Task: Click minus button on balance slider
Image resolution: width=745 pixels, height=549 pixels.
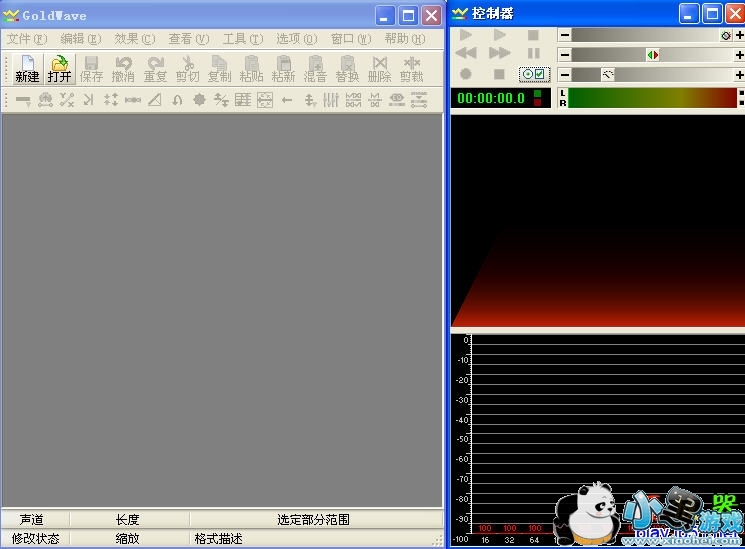Action: [565, 55]
